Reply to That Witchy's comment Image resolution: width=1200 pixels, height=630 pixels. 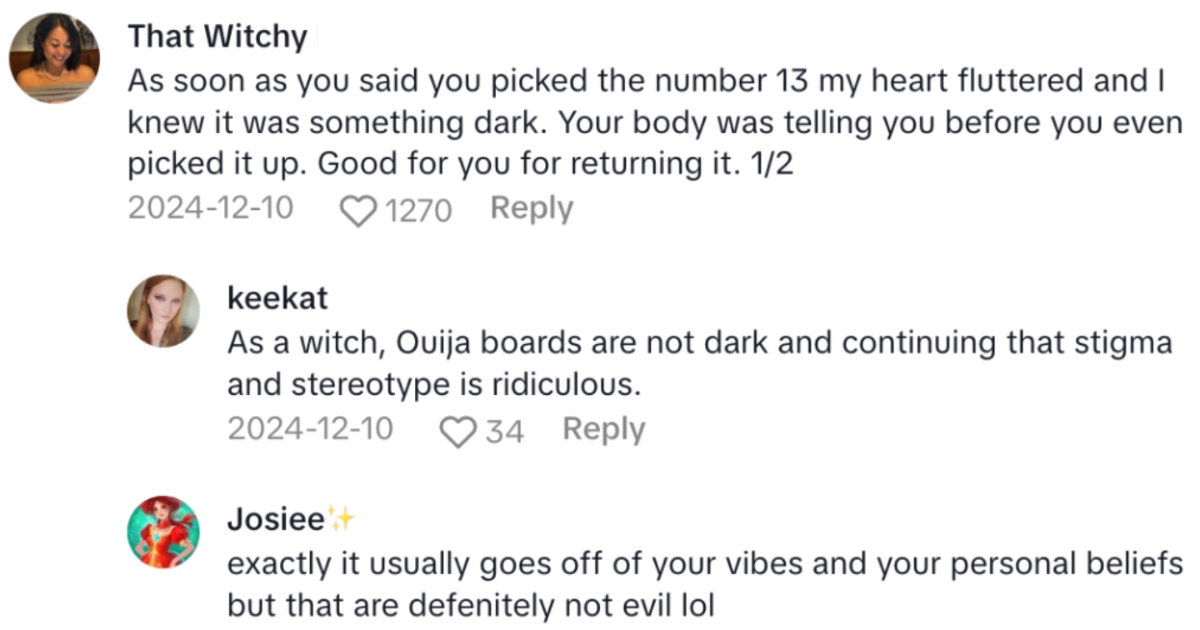pyautogui.click(x=532, y=208)
